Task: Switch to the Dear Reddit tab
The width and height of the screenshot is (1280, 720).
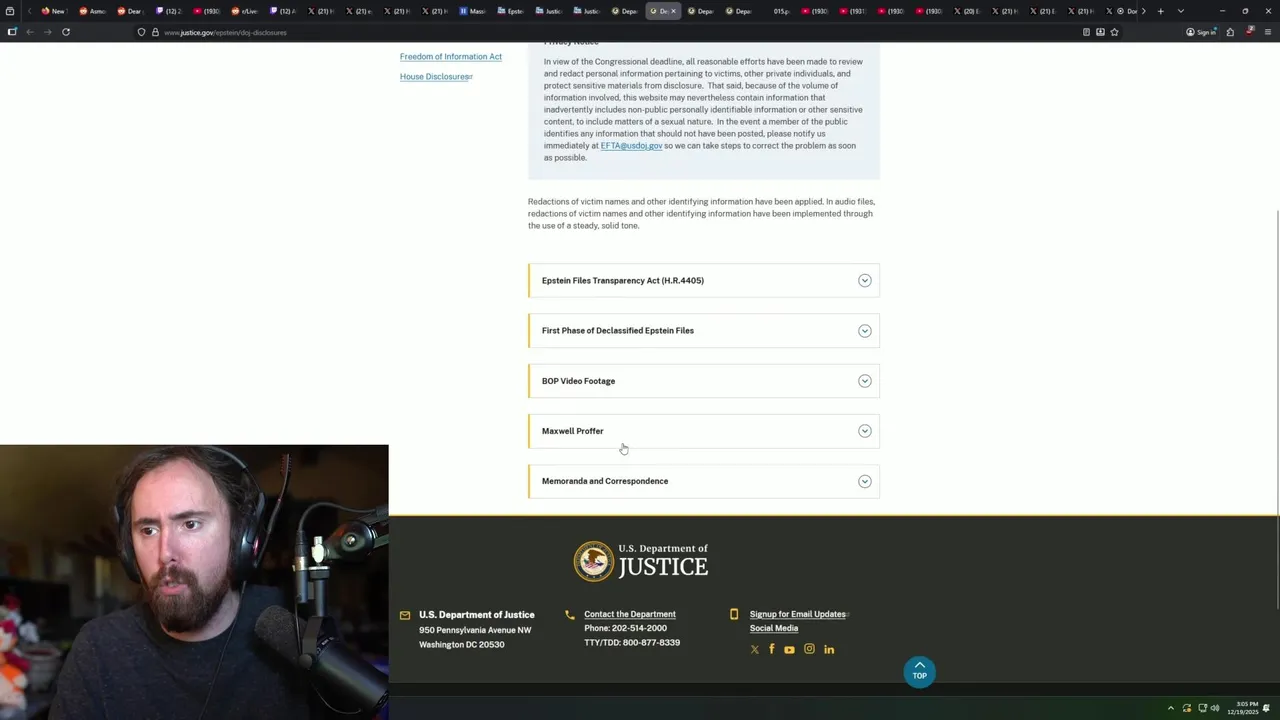Action: pos(129,11)
